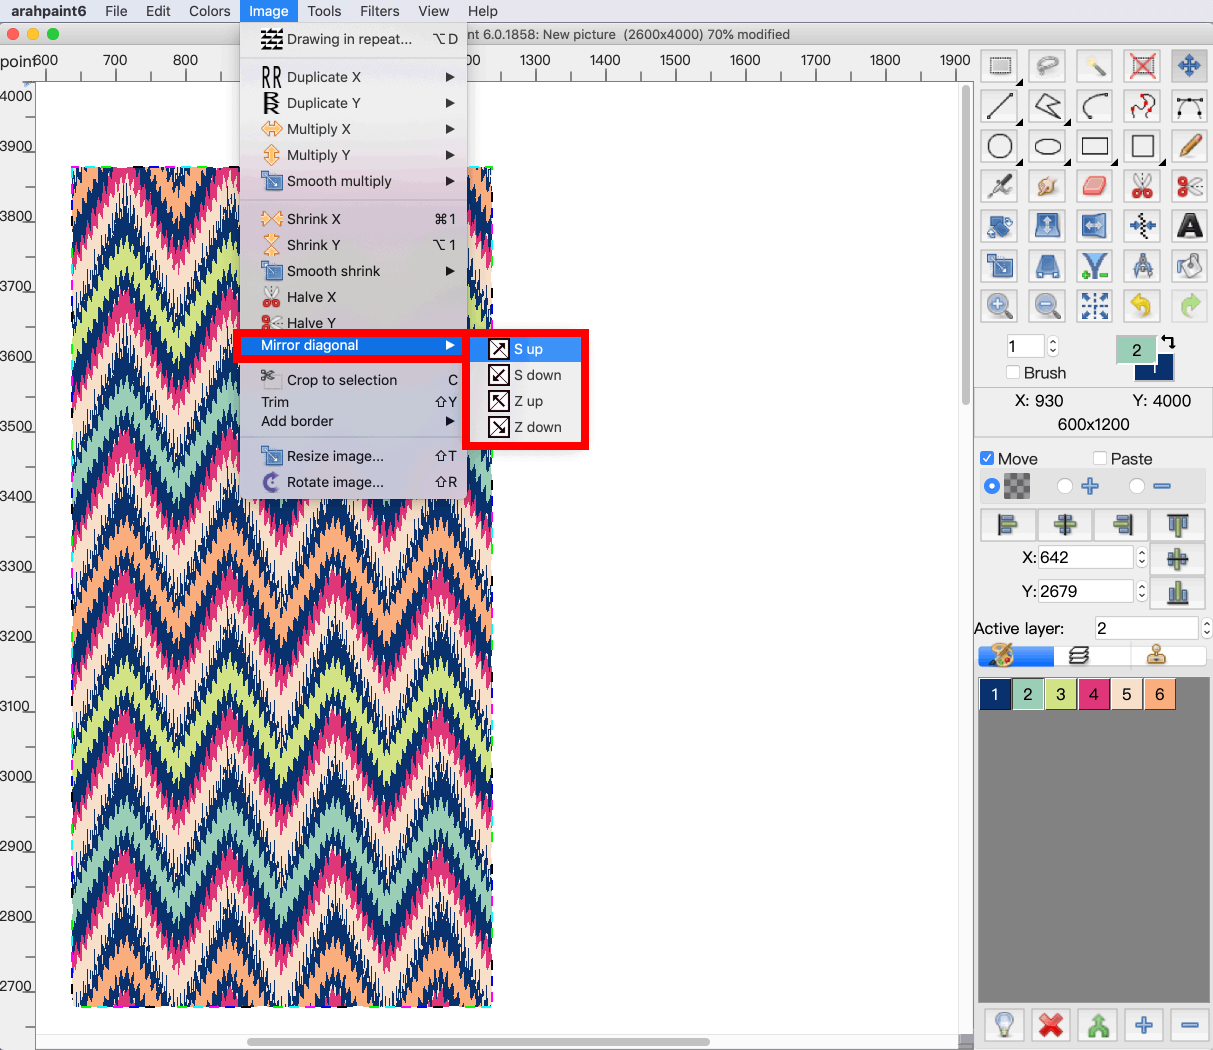The image size is (1213, 1050).
Task: Choose the pencil tool
Action: click(1189, 146)
